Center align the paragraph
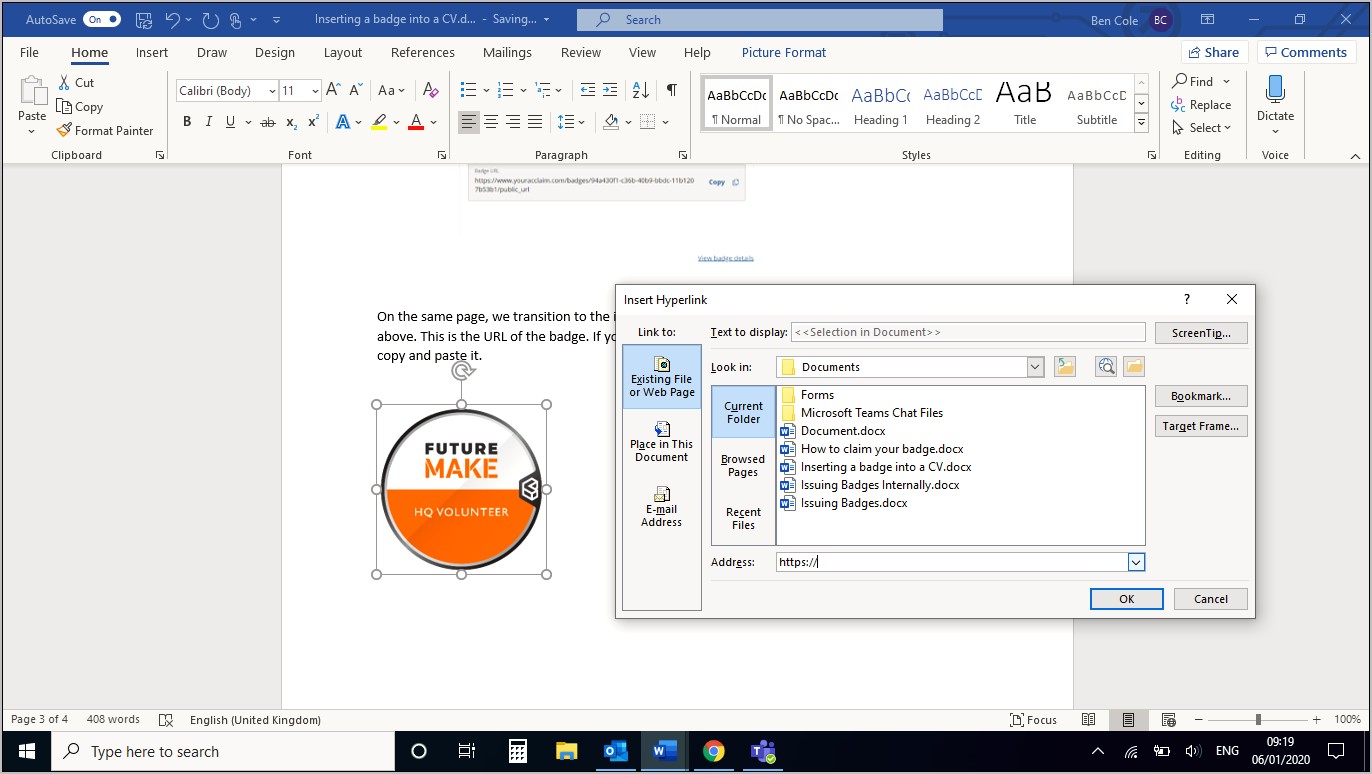 [491, 122]
